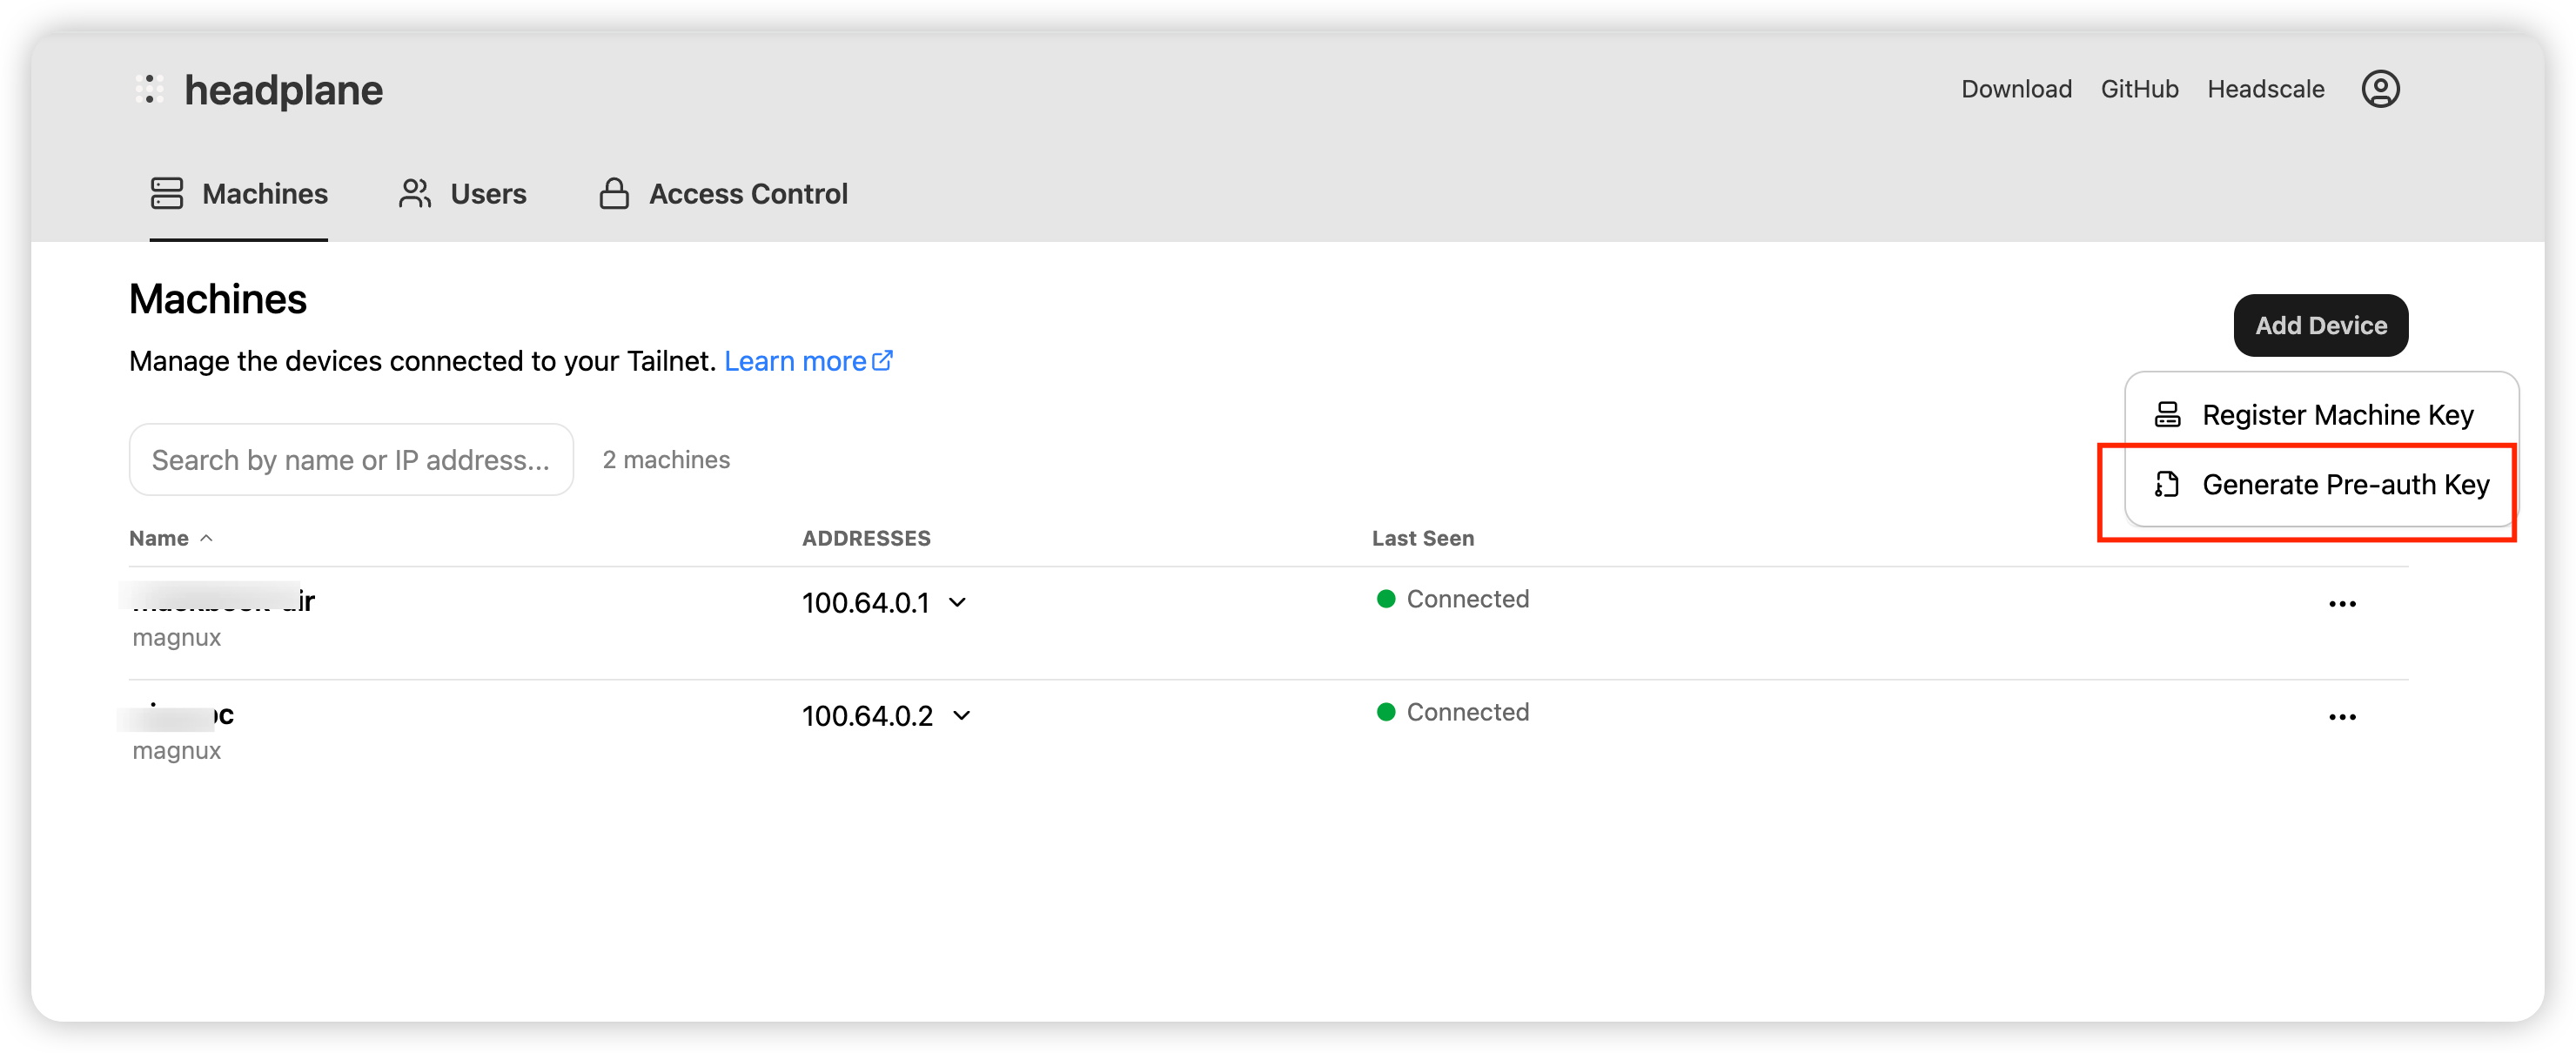The width and height of the screenshot is (2576, 1053).
Task: Click the Generate Pre-auth Key key icon
Action: click(2167, 485)
